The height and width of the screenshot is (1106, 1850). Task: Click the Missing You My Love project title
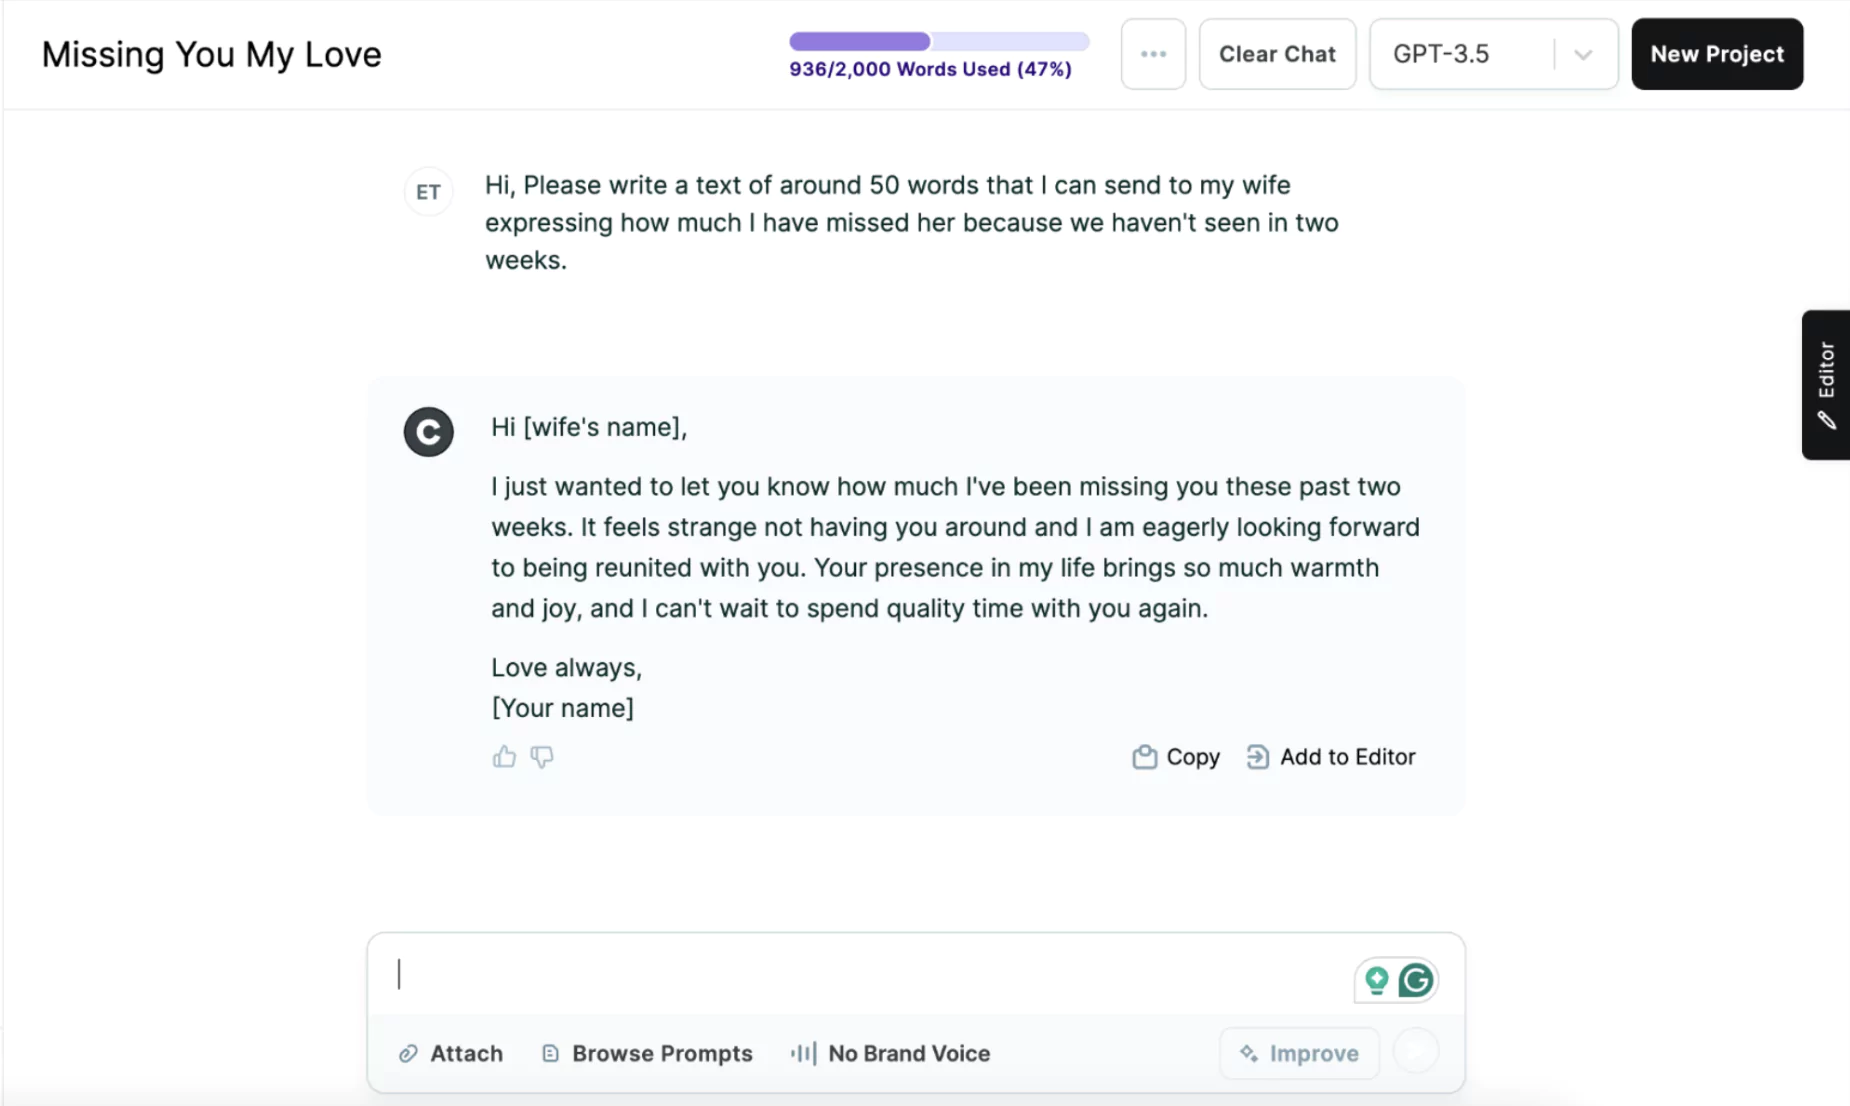coord(211,54)
